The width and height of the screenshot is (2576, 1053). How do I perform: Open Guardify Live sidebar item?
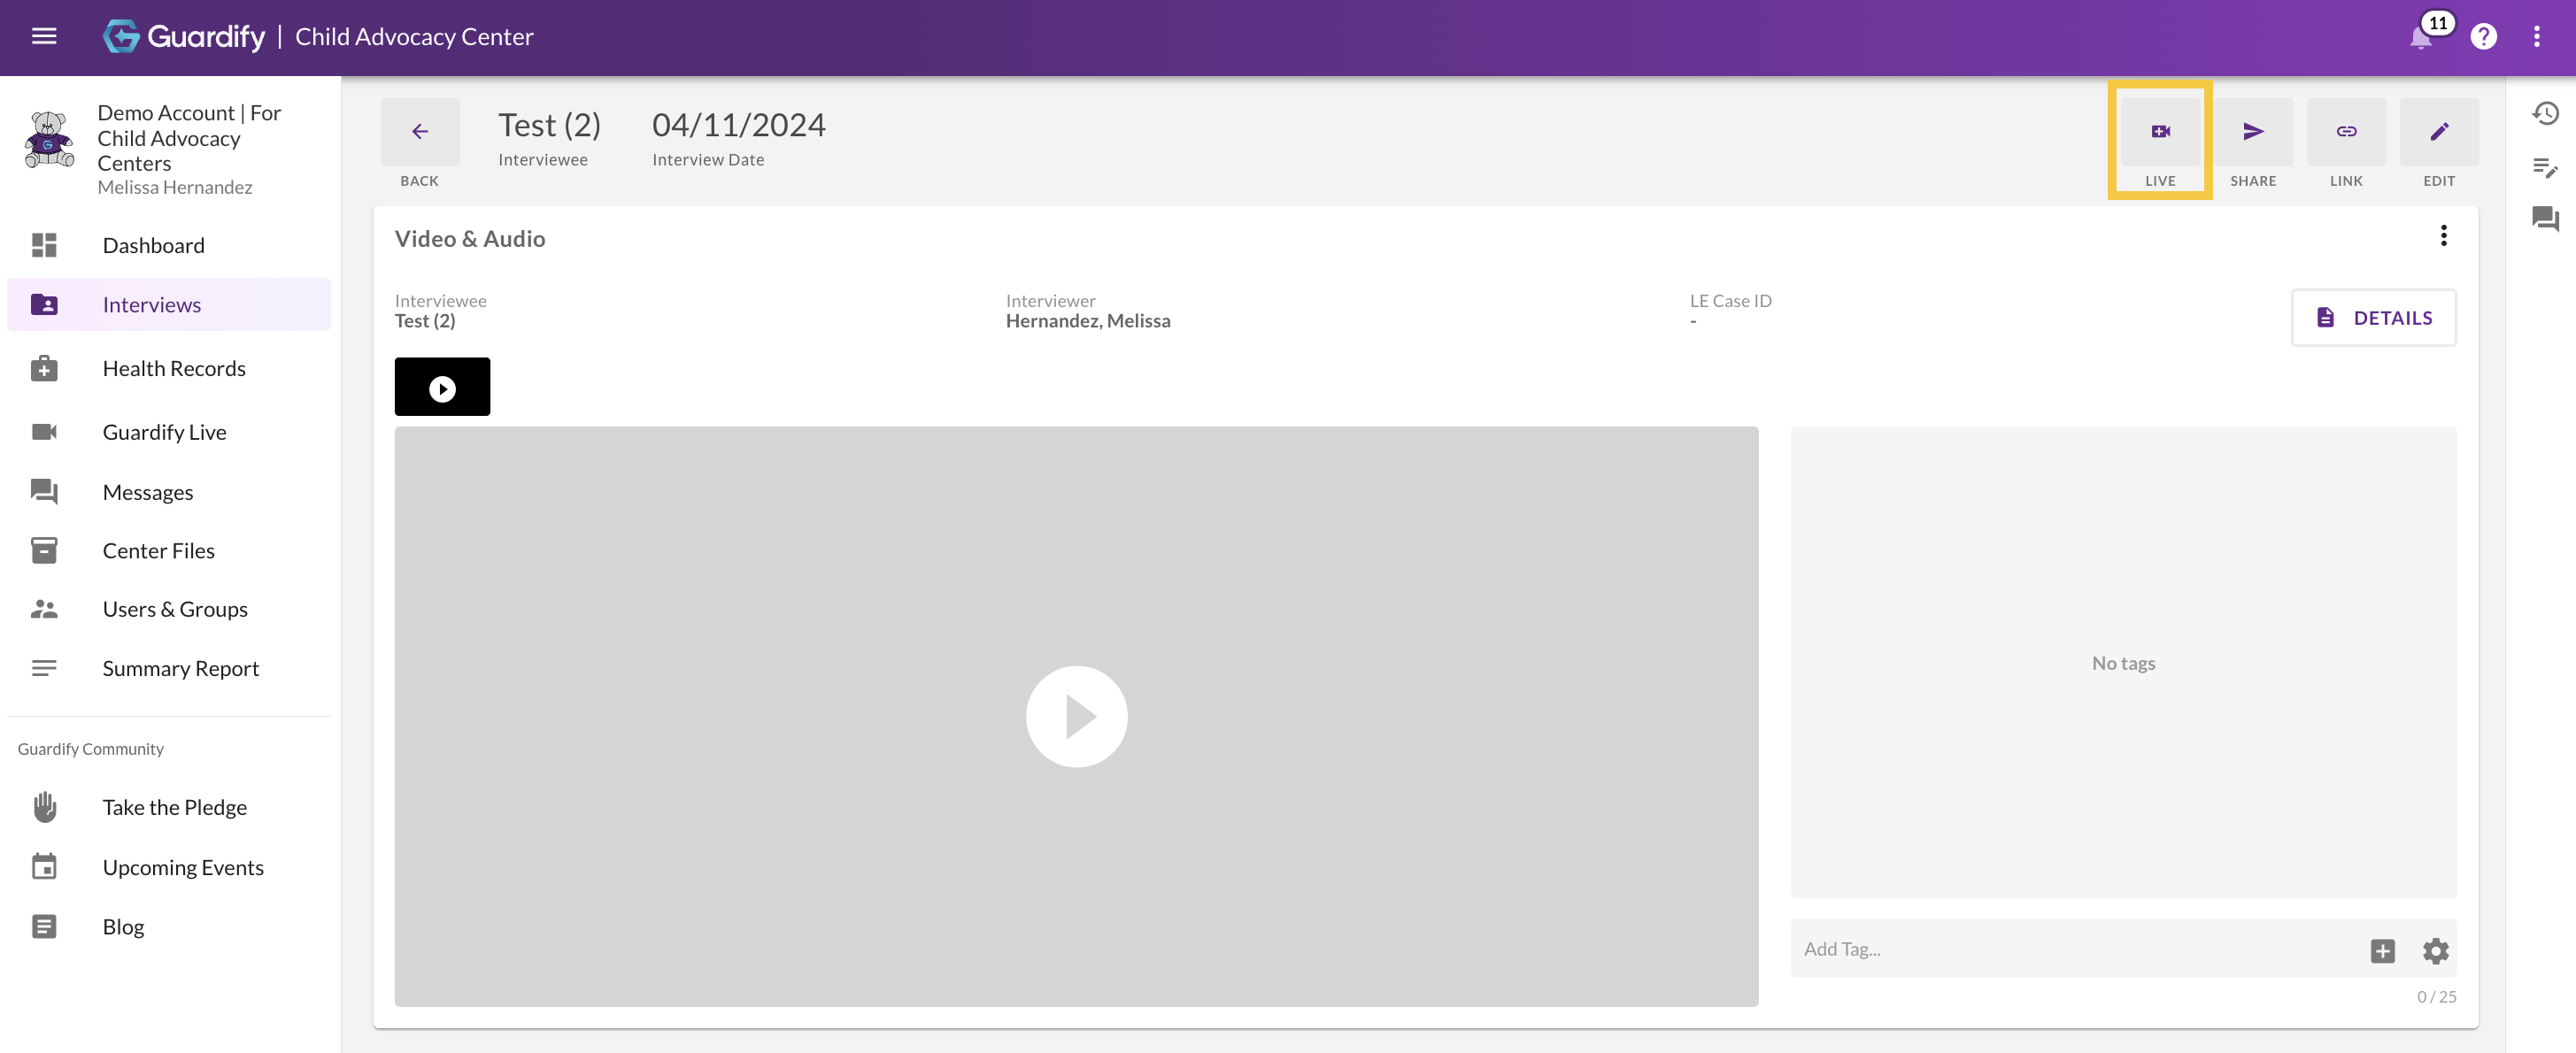coord(164,432)
